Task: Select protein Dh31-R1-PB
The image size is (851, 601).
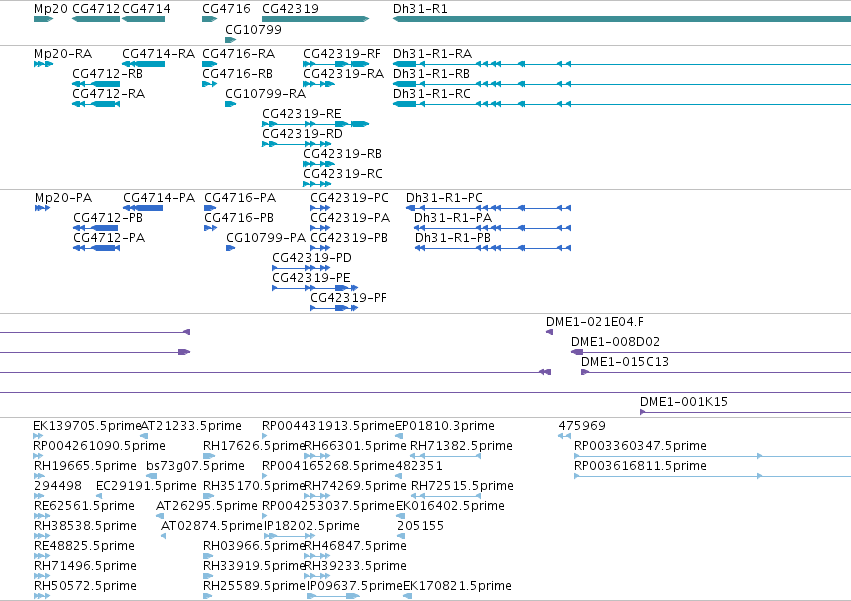Action: [453, 238]
